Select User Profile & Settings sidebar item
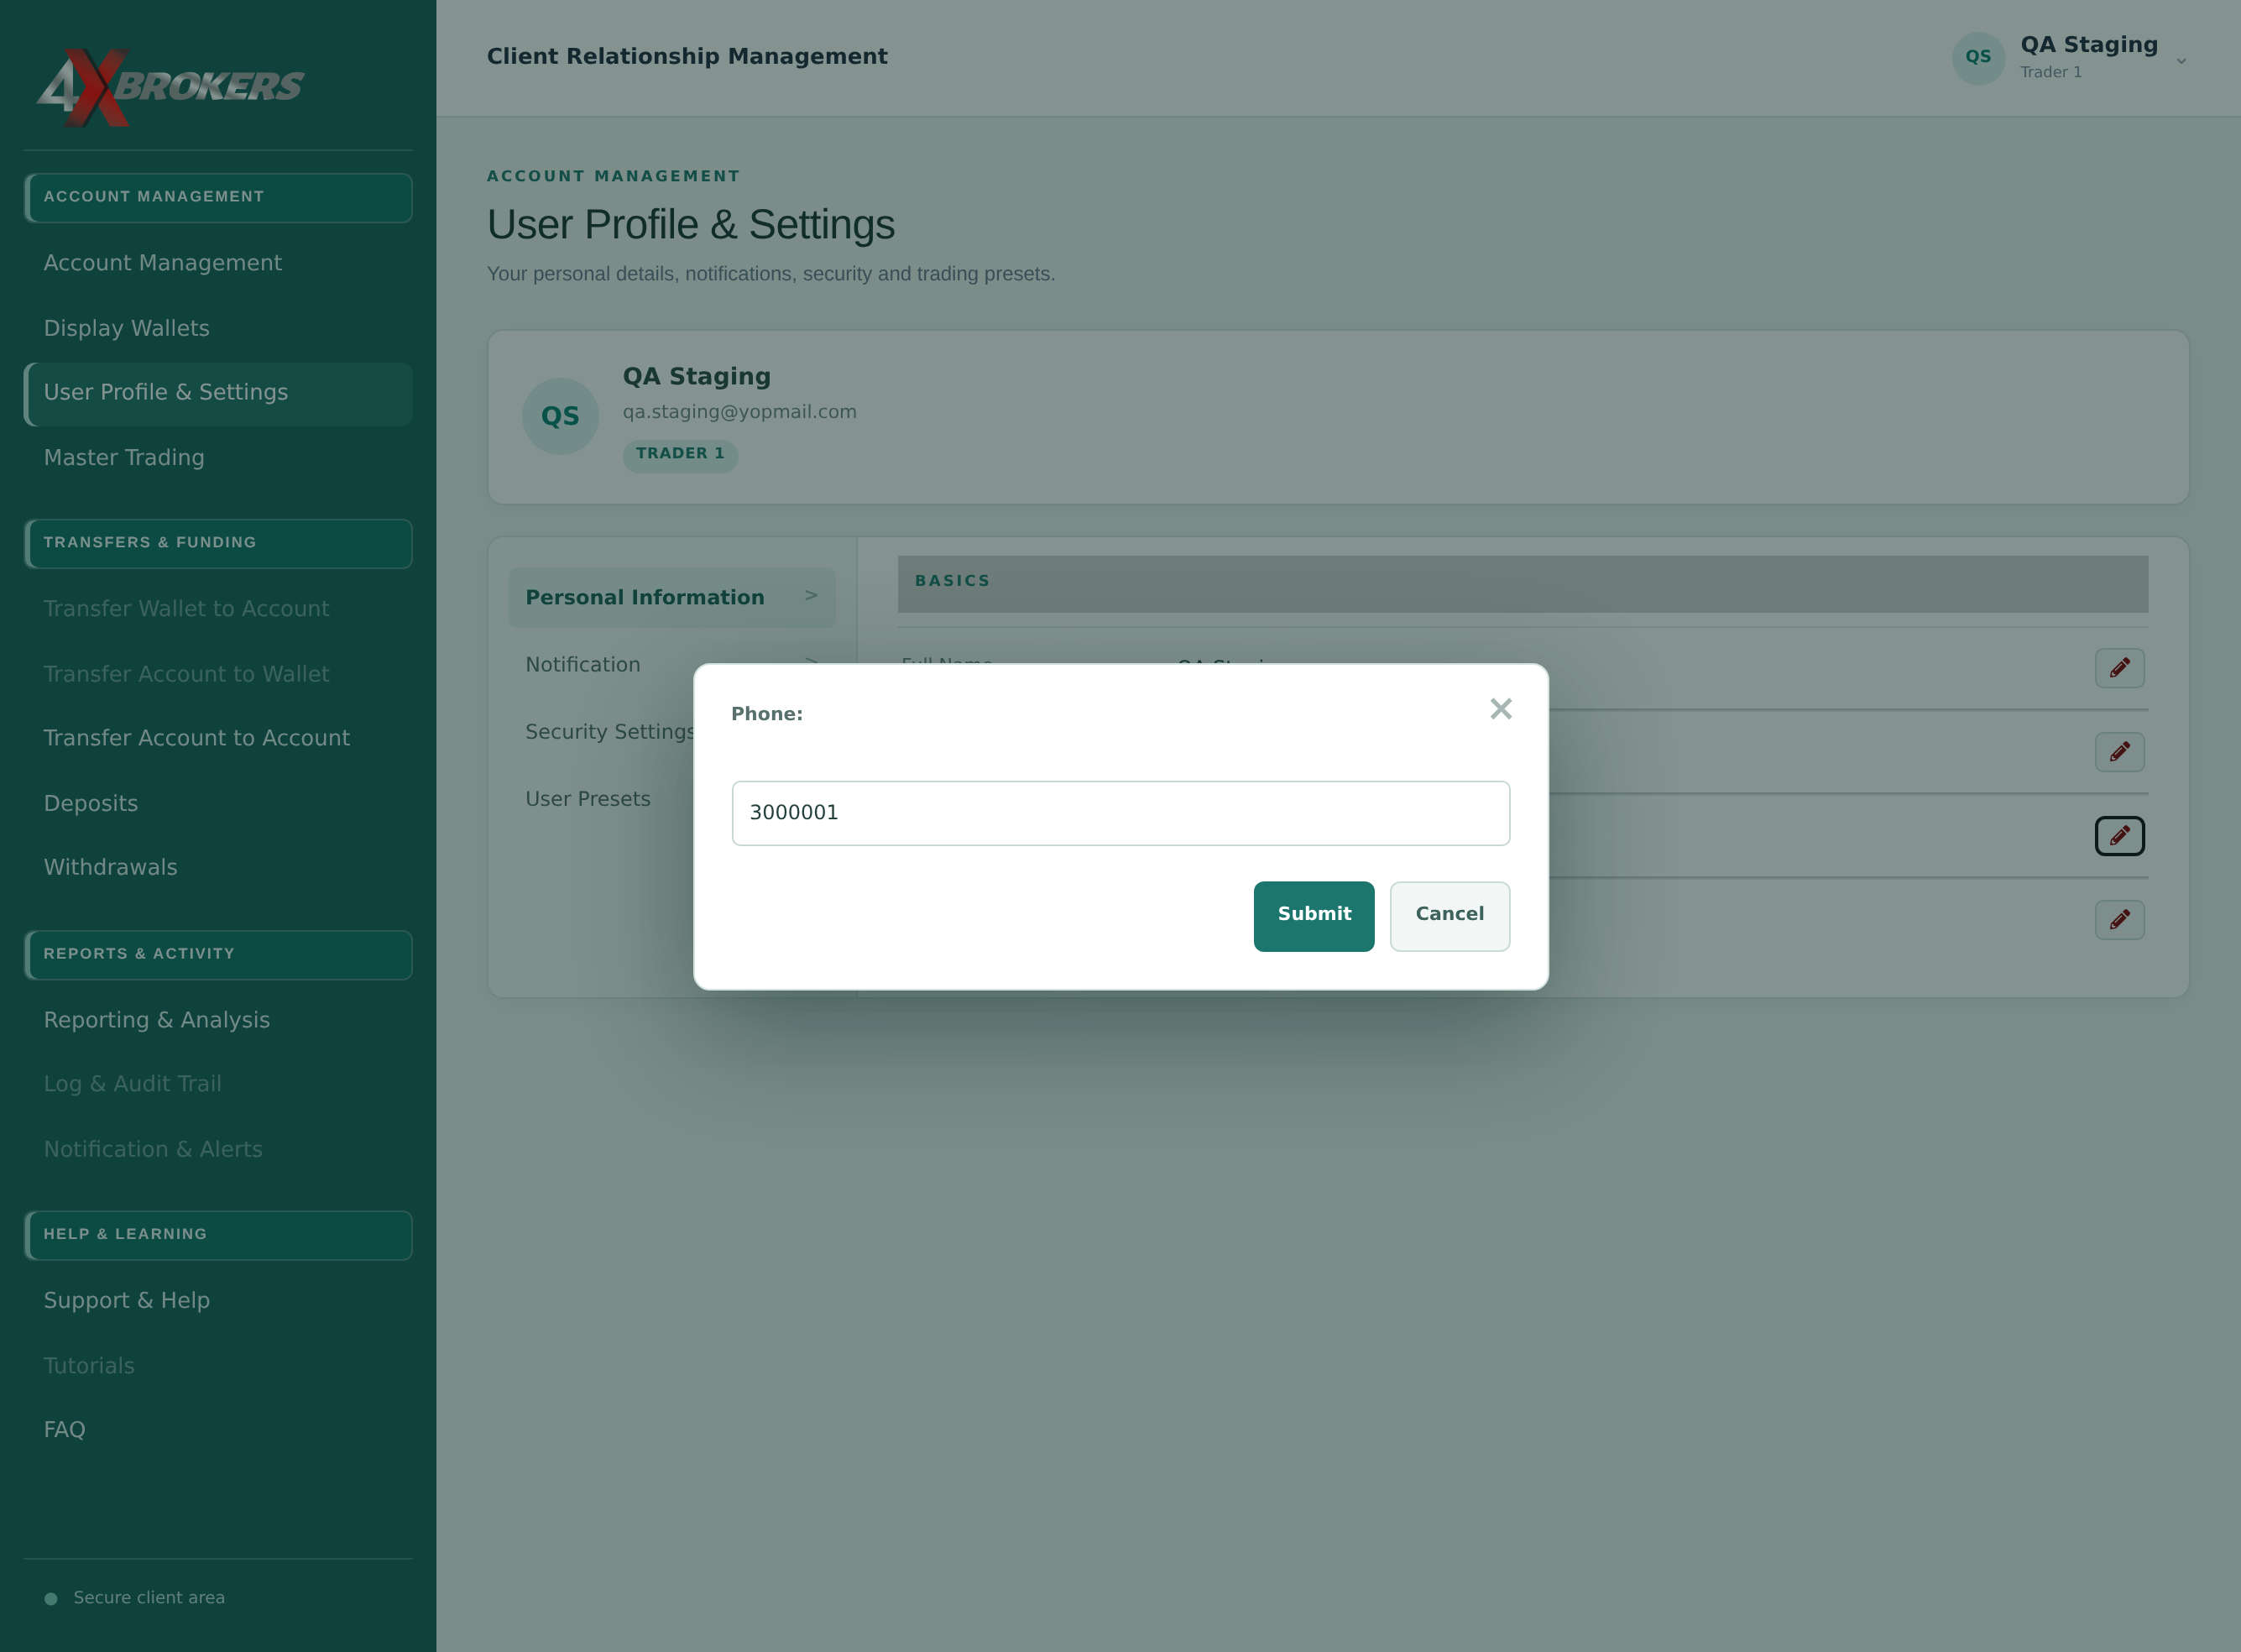The height and width of the screenshot is (1652, 2241). pyautogui.click(x=218, y=394)
